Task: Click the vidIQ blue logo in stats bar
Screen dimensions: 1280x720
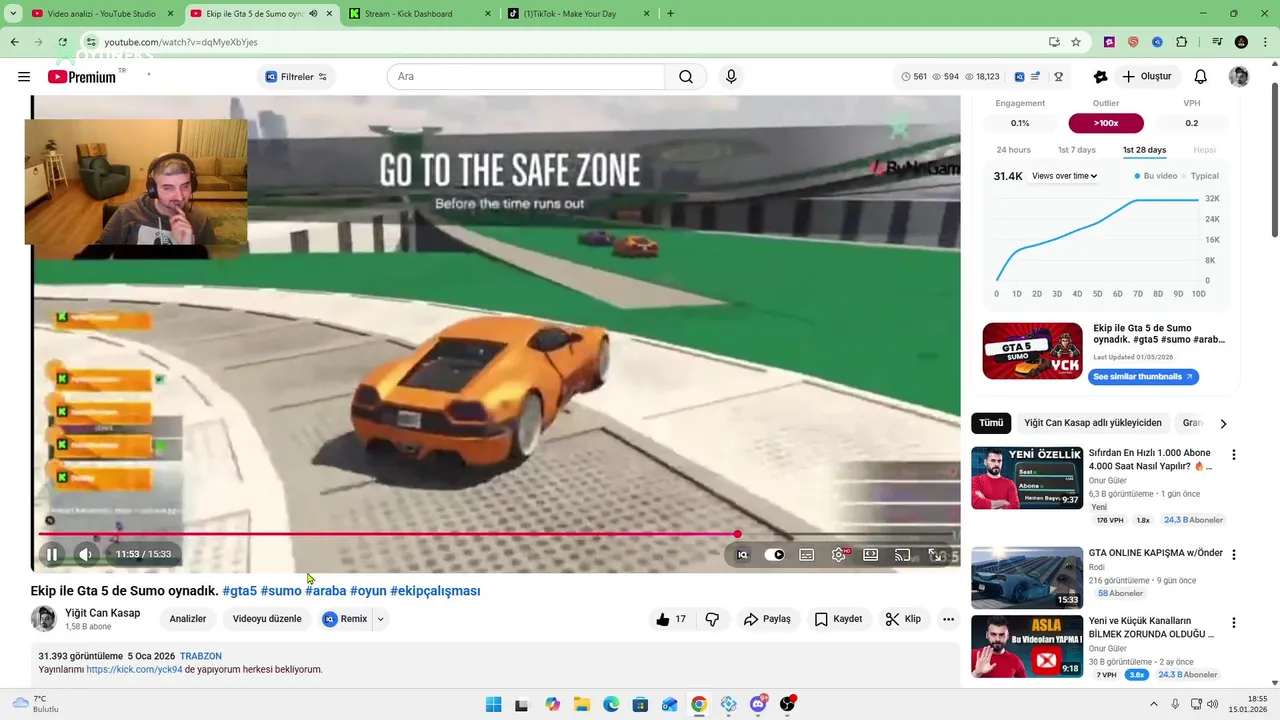Action: tap(1019, 77)
